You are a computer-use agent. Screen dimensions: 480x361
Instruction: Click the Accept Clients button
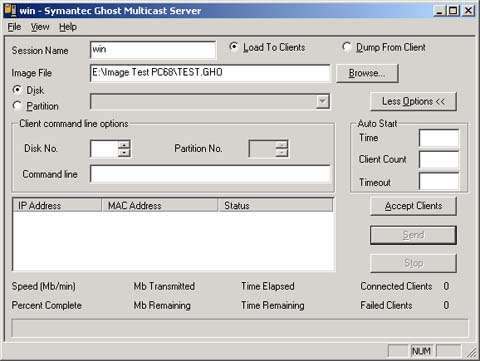coord(413,206)
